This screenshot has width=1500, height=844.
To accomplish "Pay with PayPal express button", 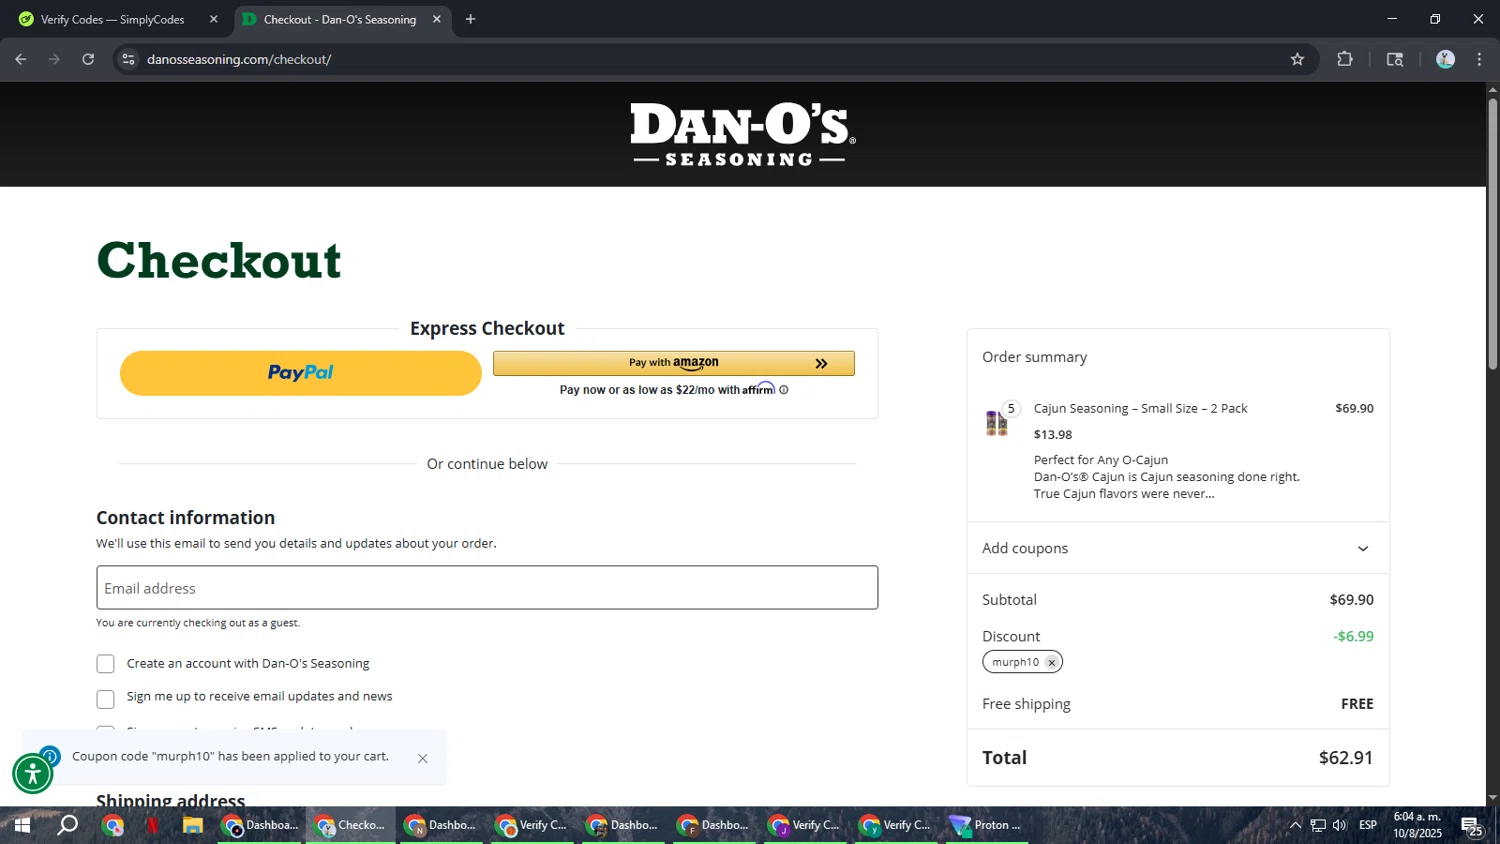I will (300, 373).
